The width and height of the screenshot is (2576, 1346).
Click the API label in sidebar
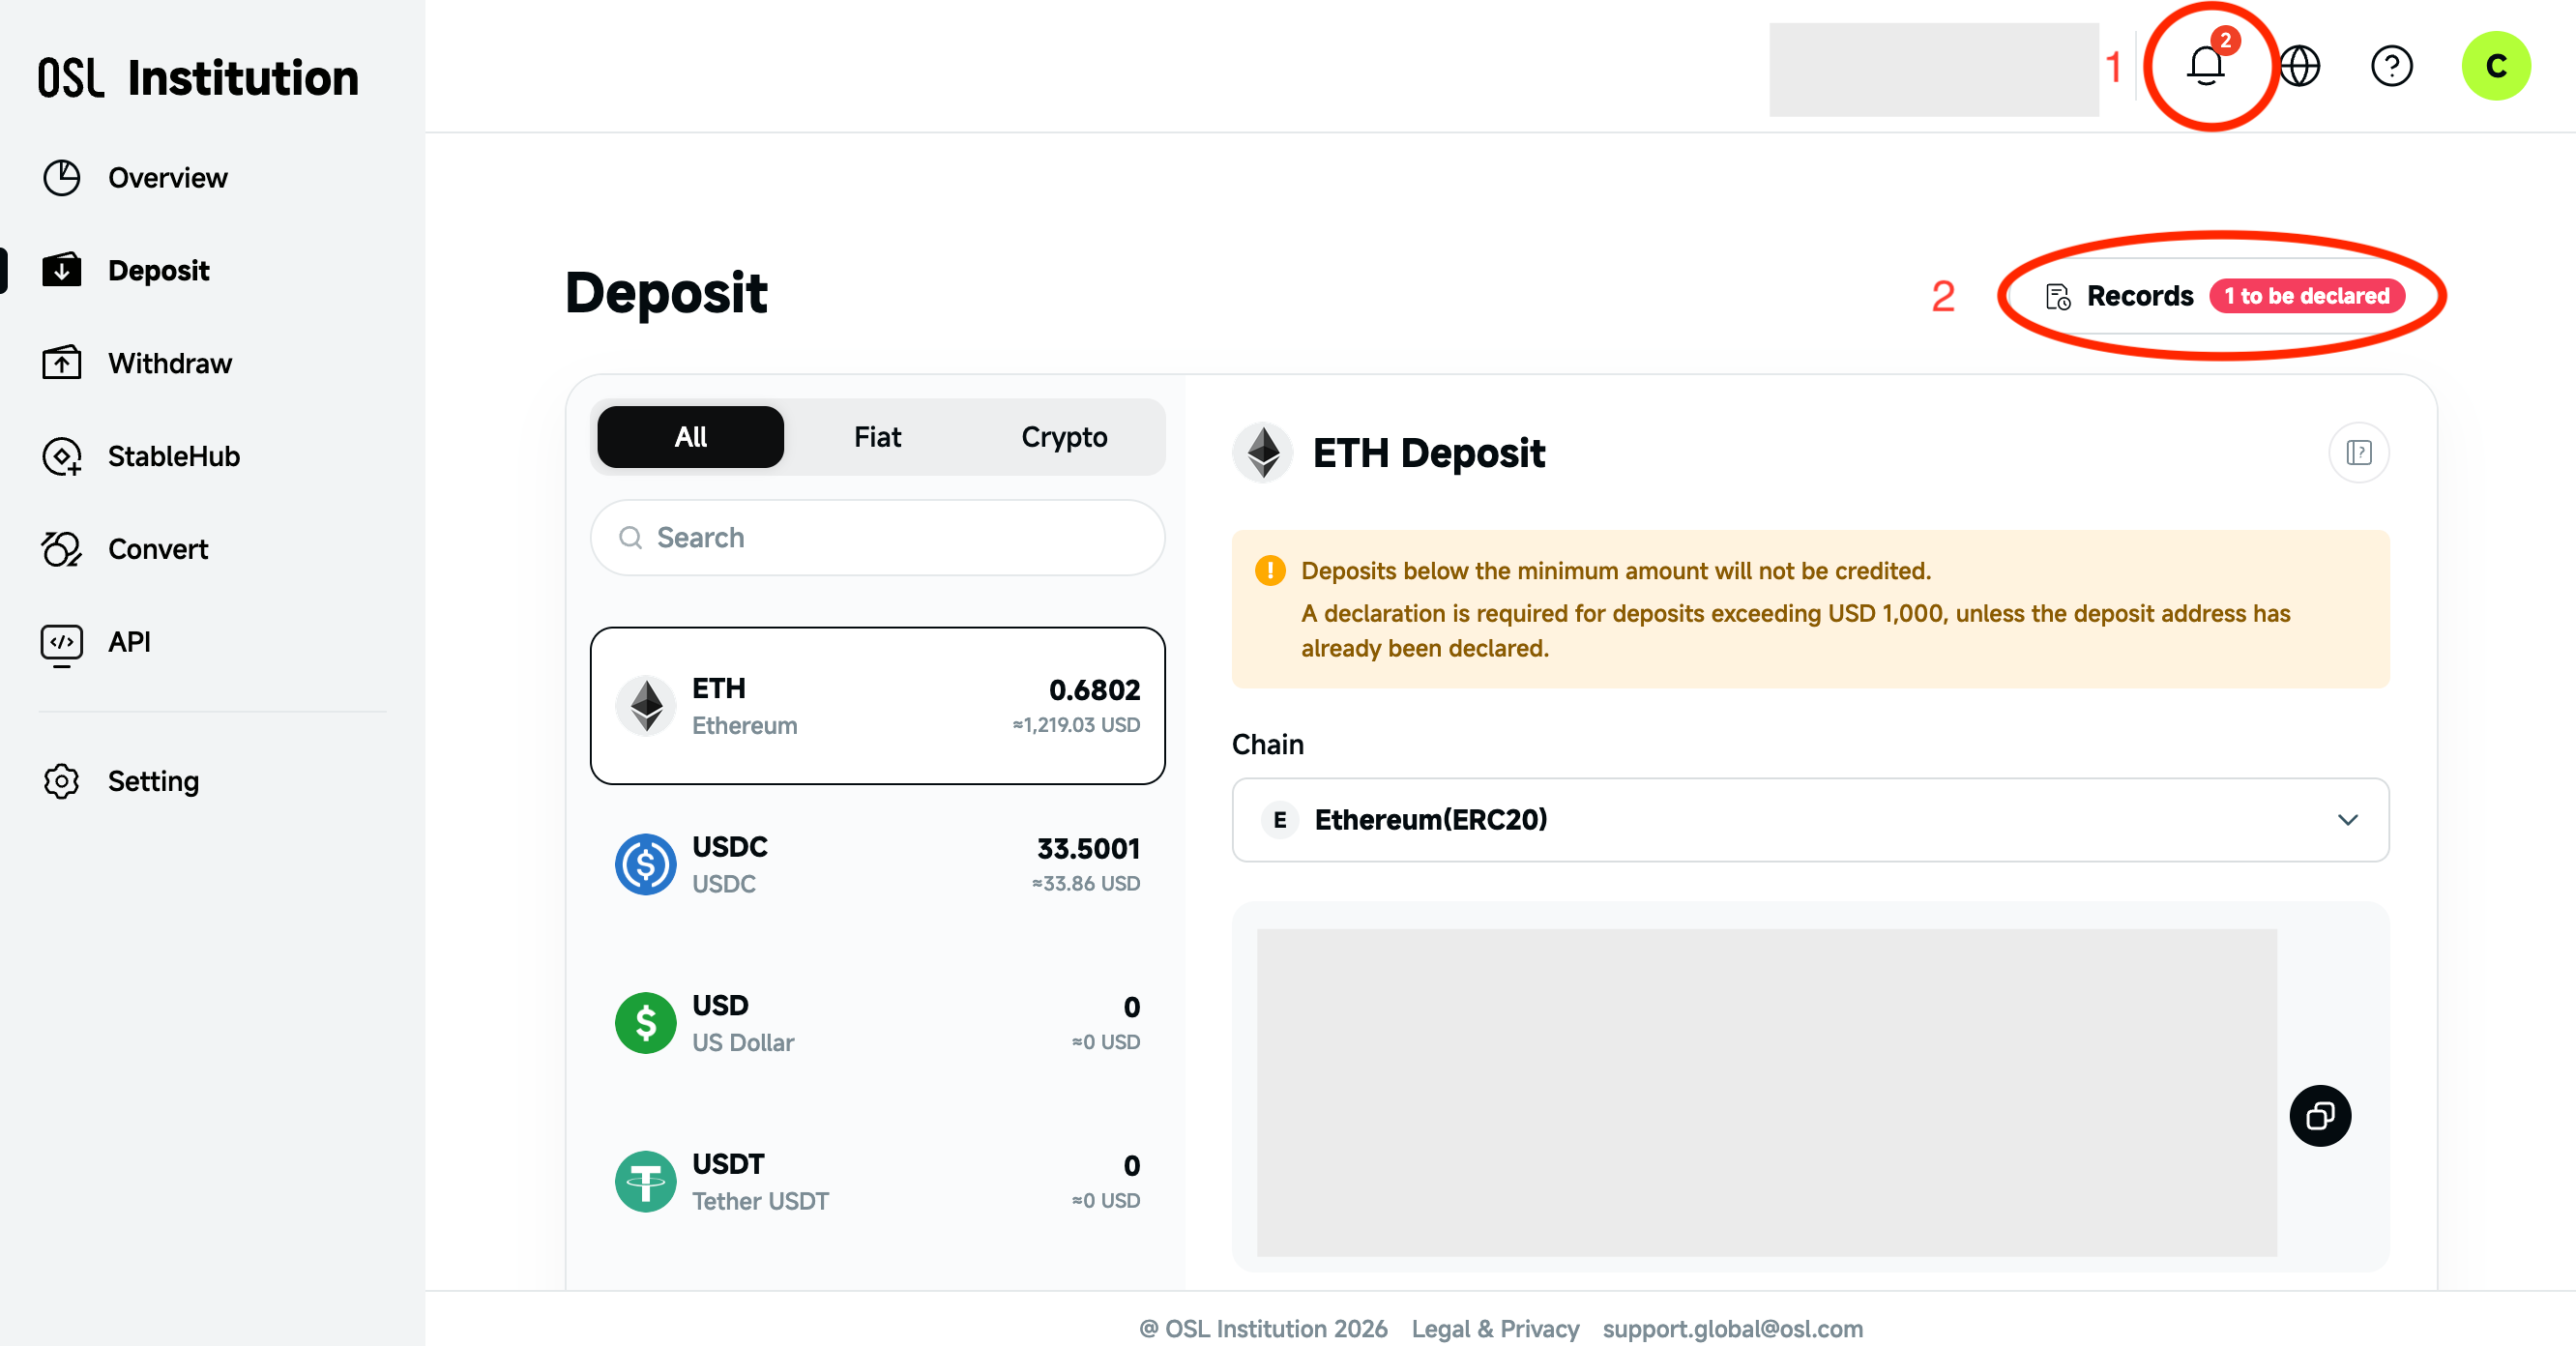(129, 642)
